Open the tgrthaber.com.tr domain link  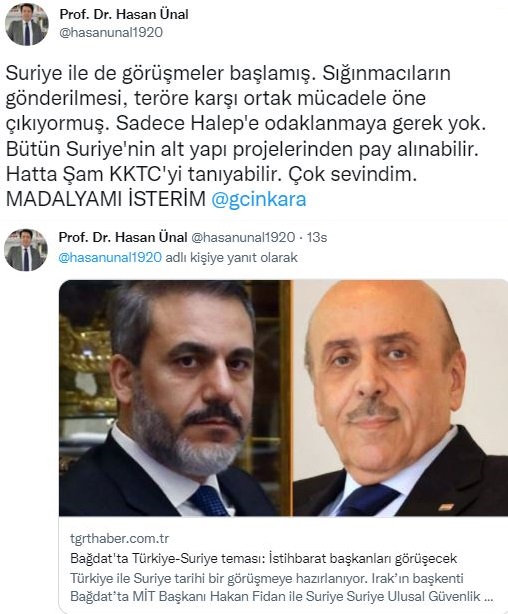(119, 539)
